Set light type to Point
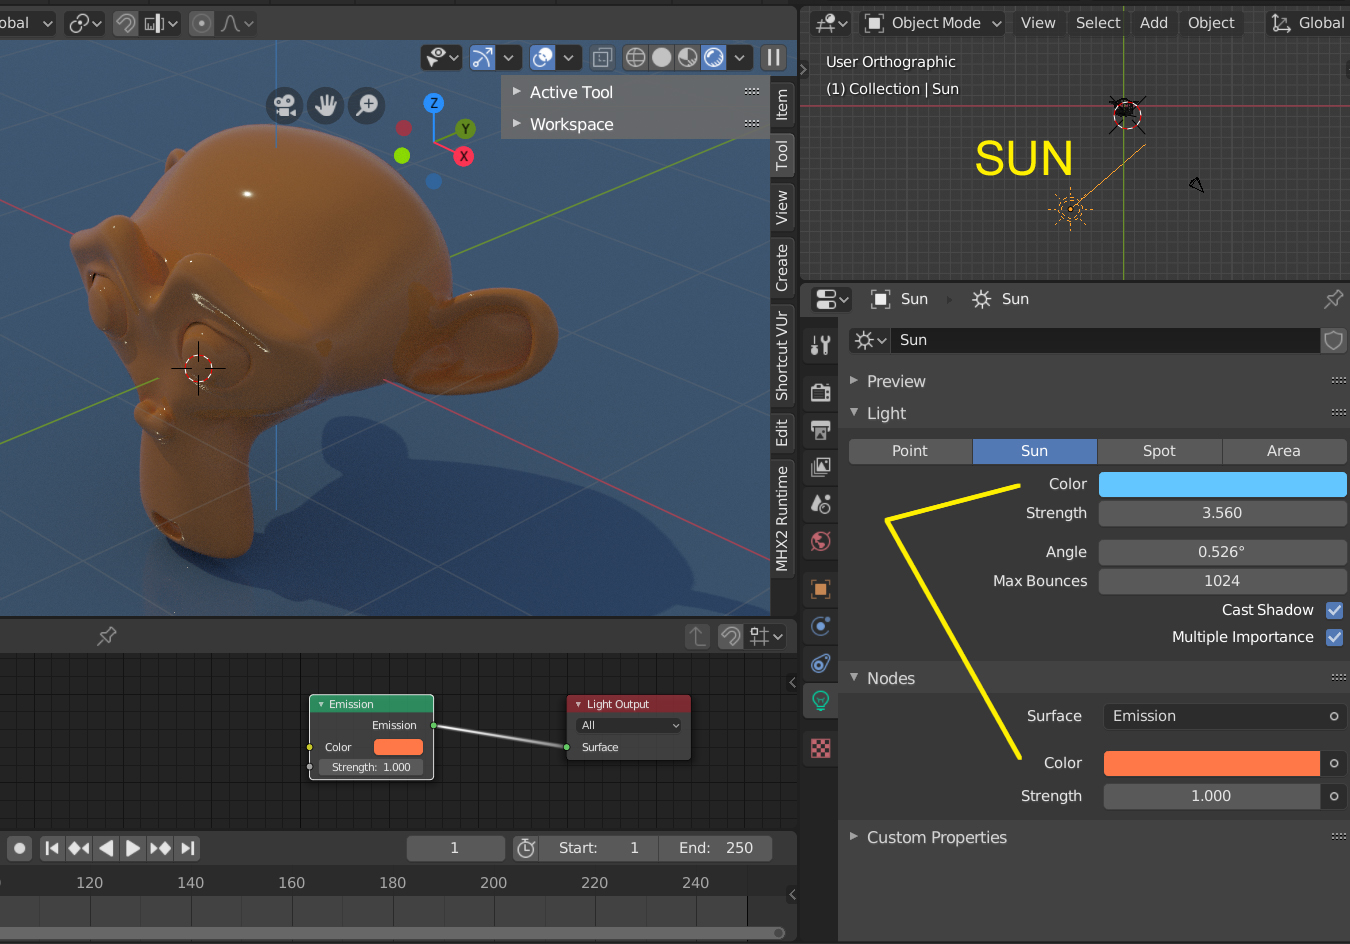The height and width of the screenshot is (944, 1350). pyautogui.click(x=910, y=451)
